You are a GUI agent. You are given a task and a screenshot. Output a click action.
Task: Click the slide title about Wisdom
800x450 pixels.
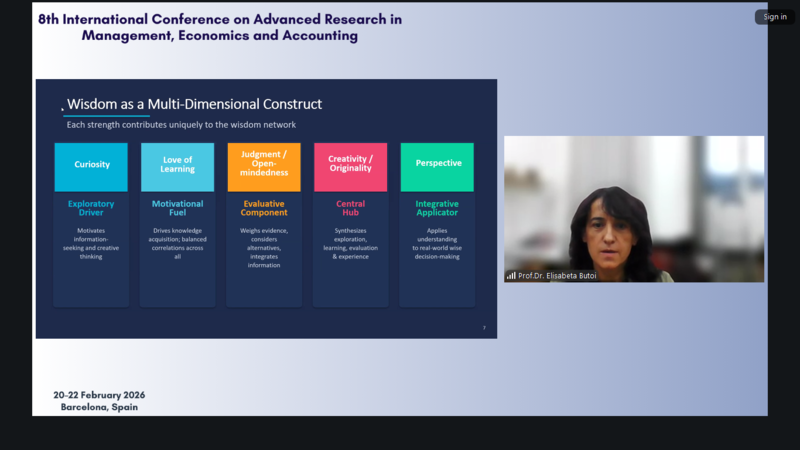194,104
